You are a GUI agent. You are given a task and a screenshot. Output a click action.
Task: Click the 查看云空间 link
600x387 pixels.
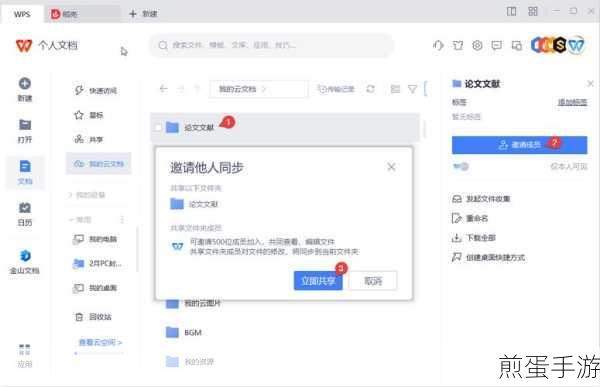100,342
